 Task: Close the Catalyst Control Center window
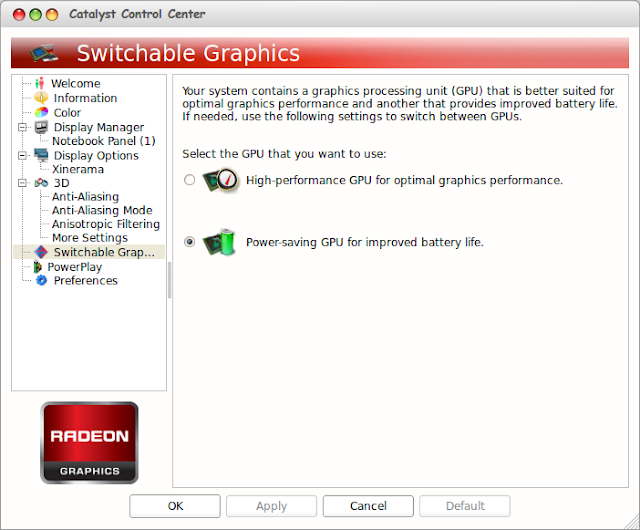point(19,15)
